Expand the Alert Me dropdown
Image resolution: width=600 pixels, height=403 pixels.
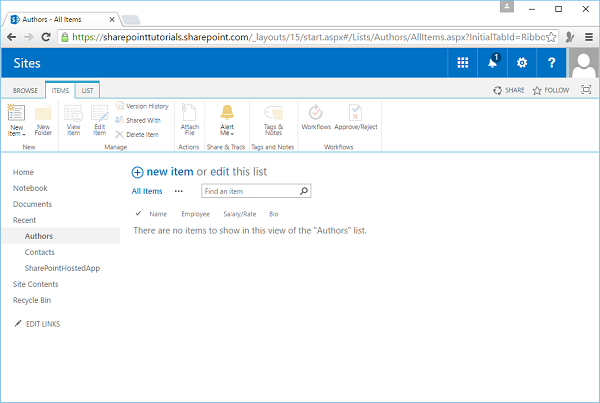[x=227, y=134]
